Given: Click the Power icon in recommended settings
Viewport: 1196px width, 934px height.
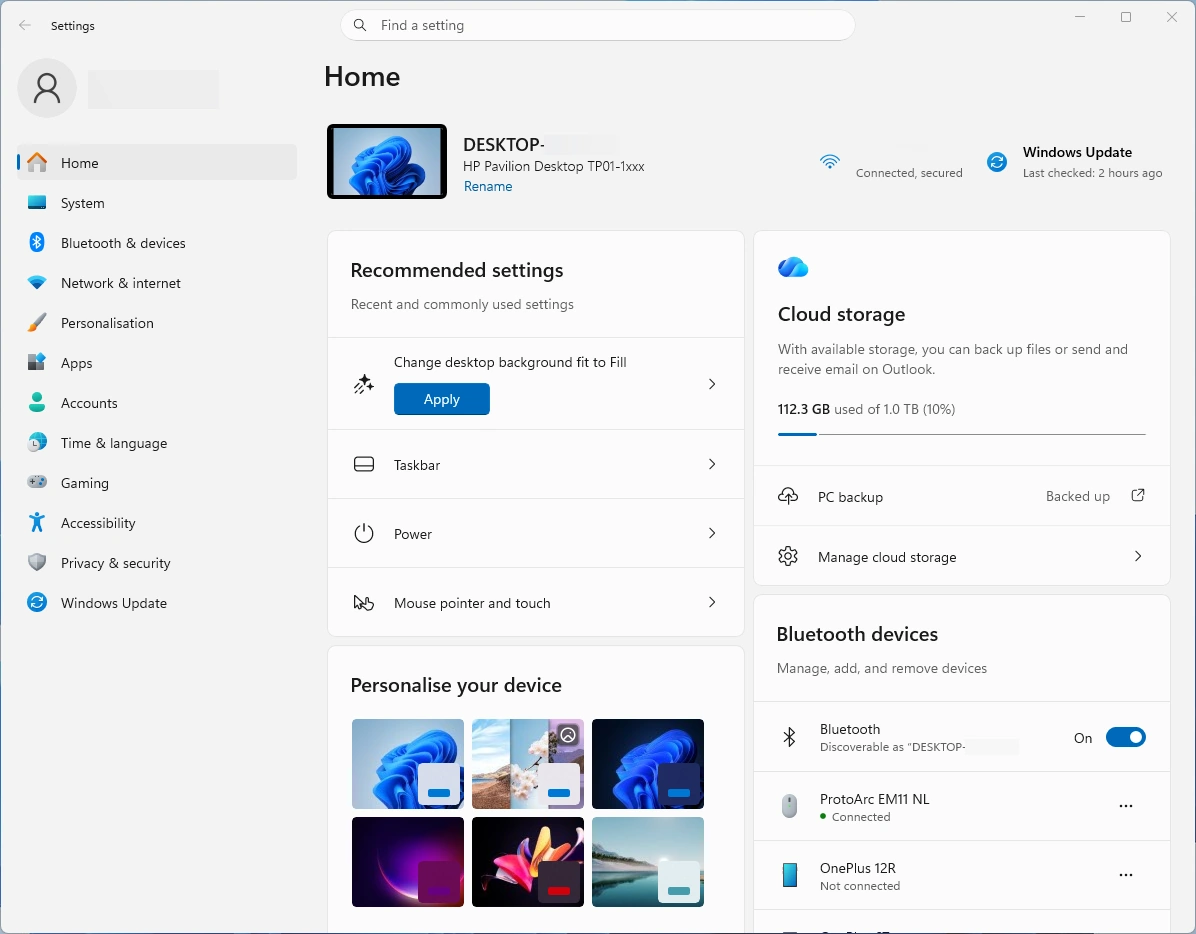Looking at the screenshot, I should pos(363,533).
